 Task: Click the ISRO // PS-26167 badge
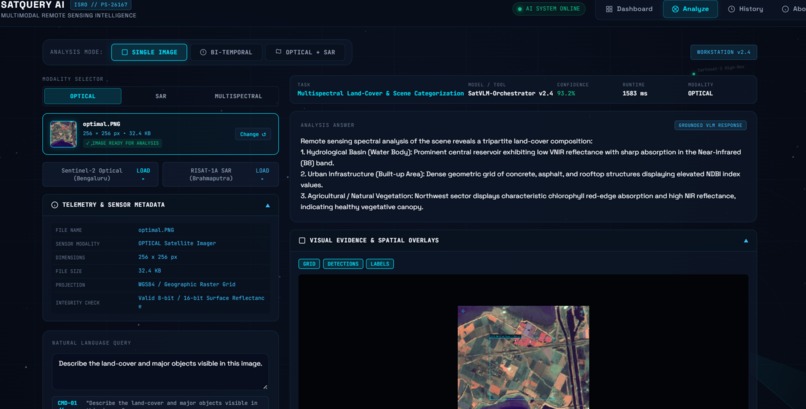click(x=101, y=5)
